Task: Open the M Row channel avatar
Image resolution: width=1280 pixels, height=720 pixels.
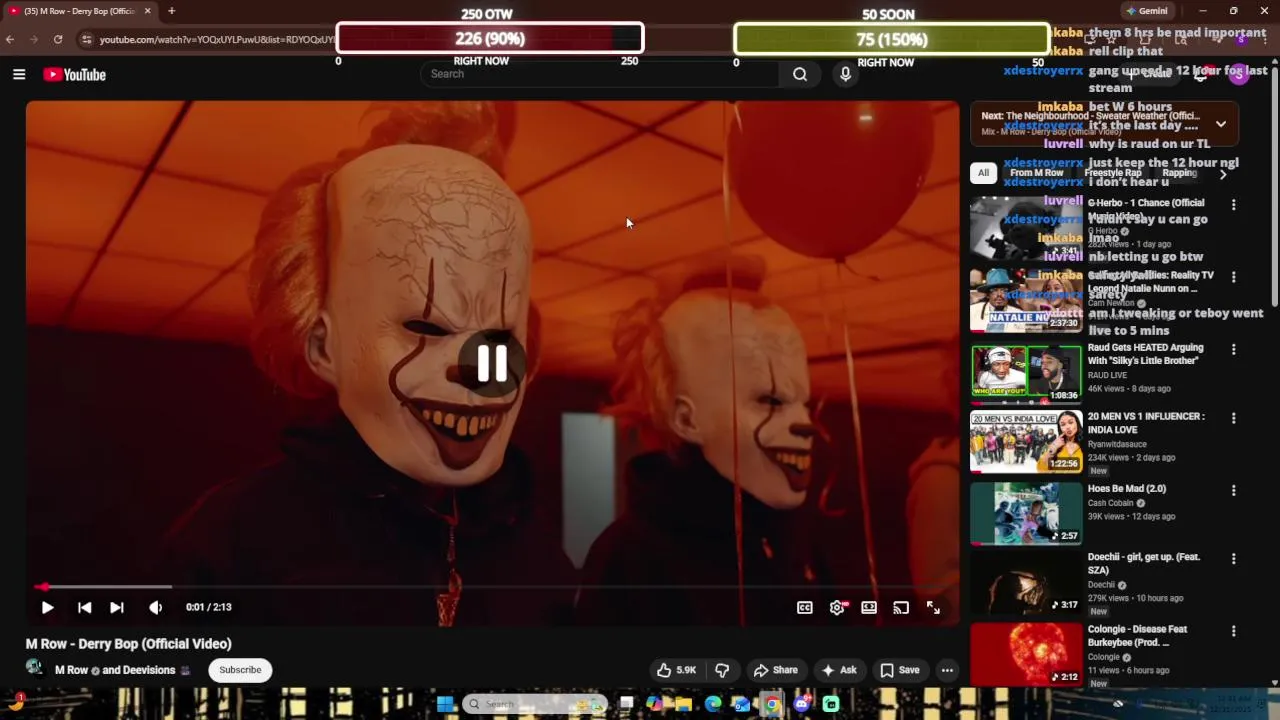Action: pyautogui.click(x=35, y=669)
